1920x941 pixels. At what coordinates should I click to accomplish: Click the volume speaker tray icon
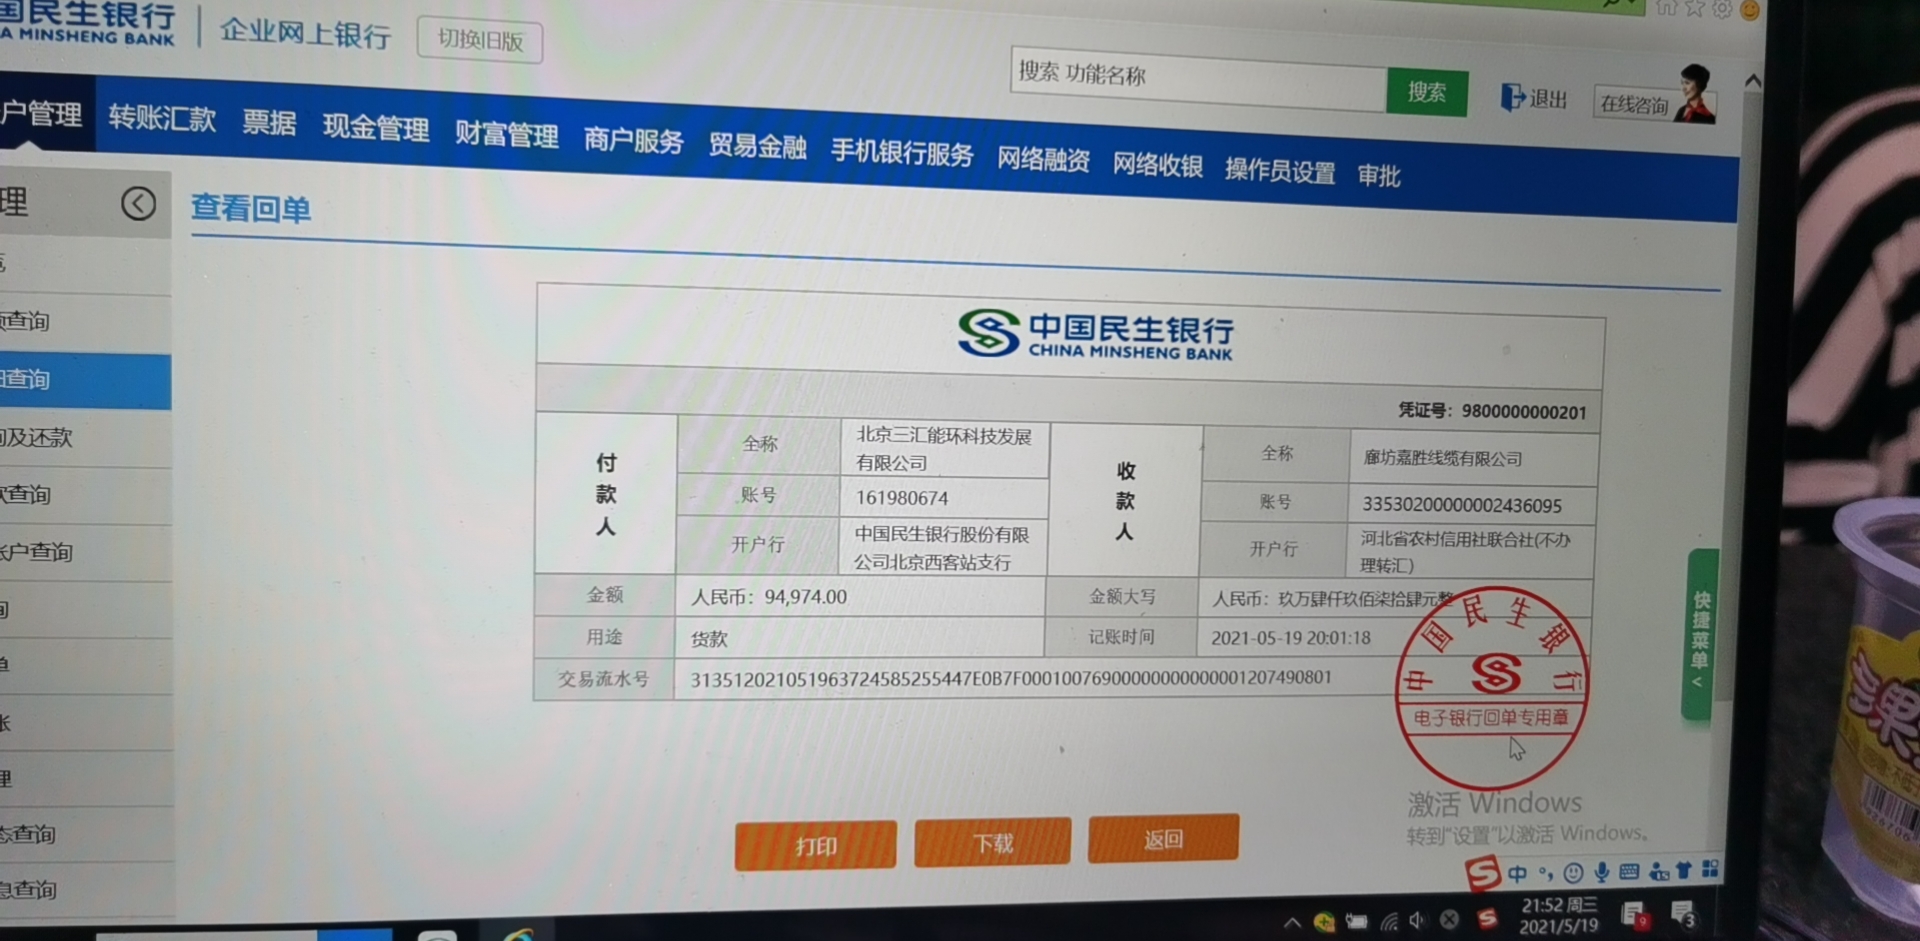click(1417, 920)
